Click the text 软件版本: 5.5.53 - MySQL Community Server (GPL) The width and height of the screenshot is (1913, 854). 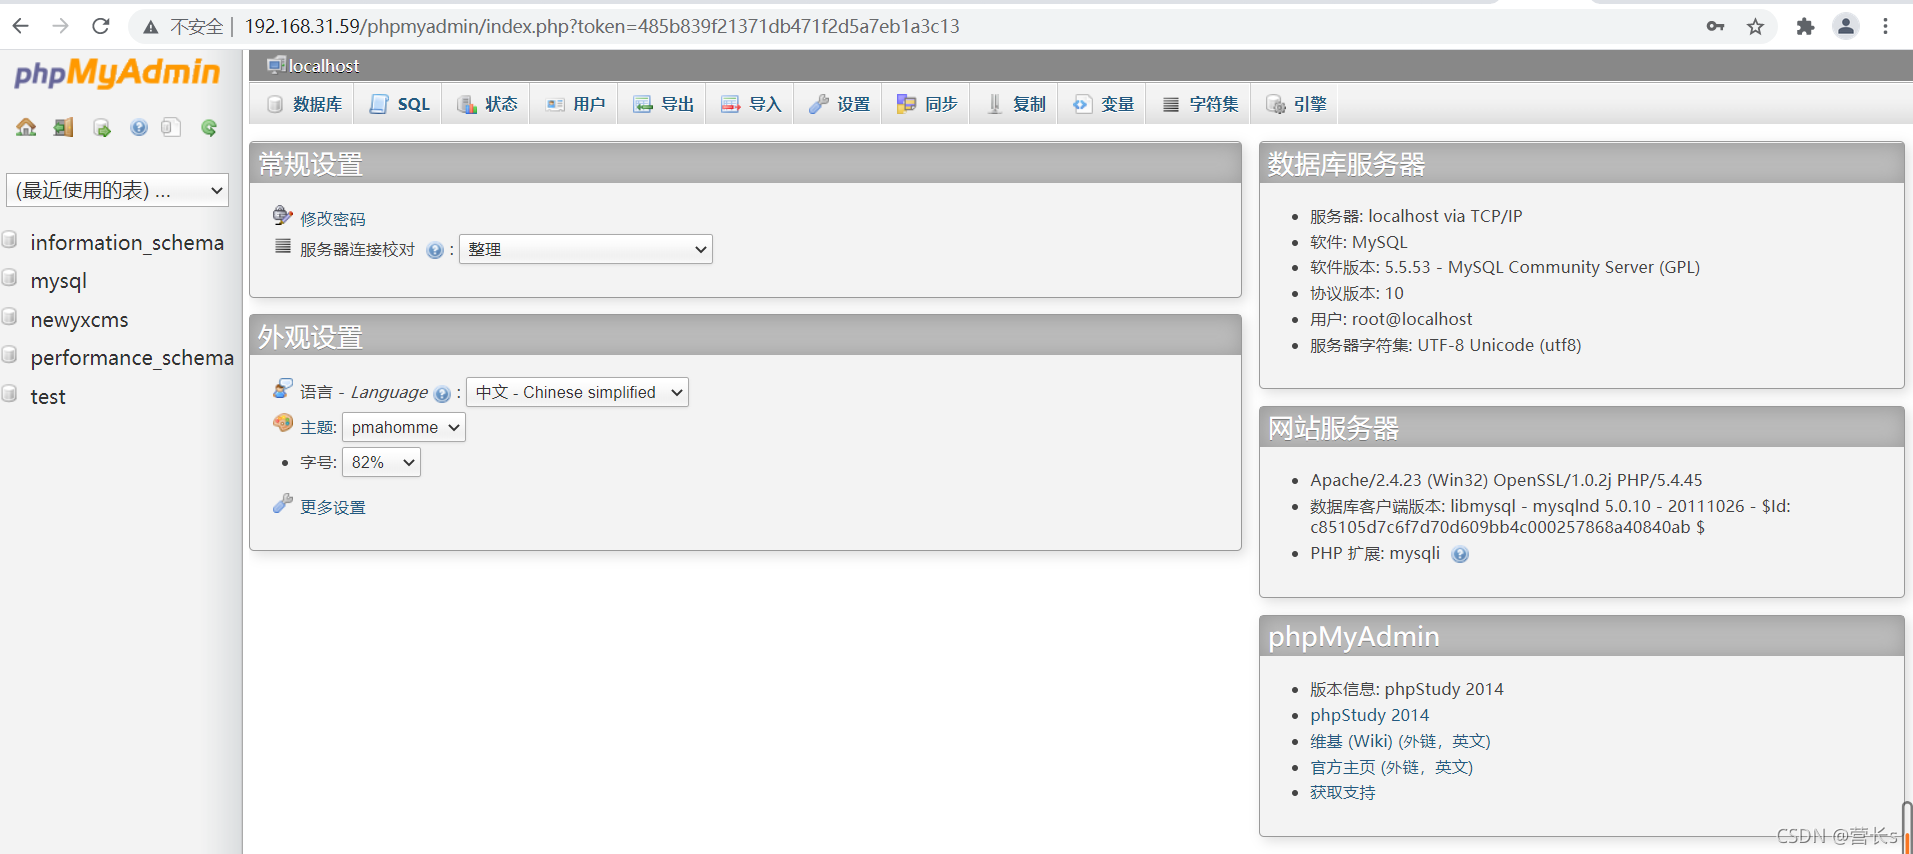1505,267
